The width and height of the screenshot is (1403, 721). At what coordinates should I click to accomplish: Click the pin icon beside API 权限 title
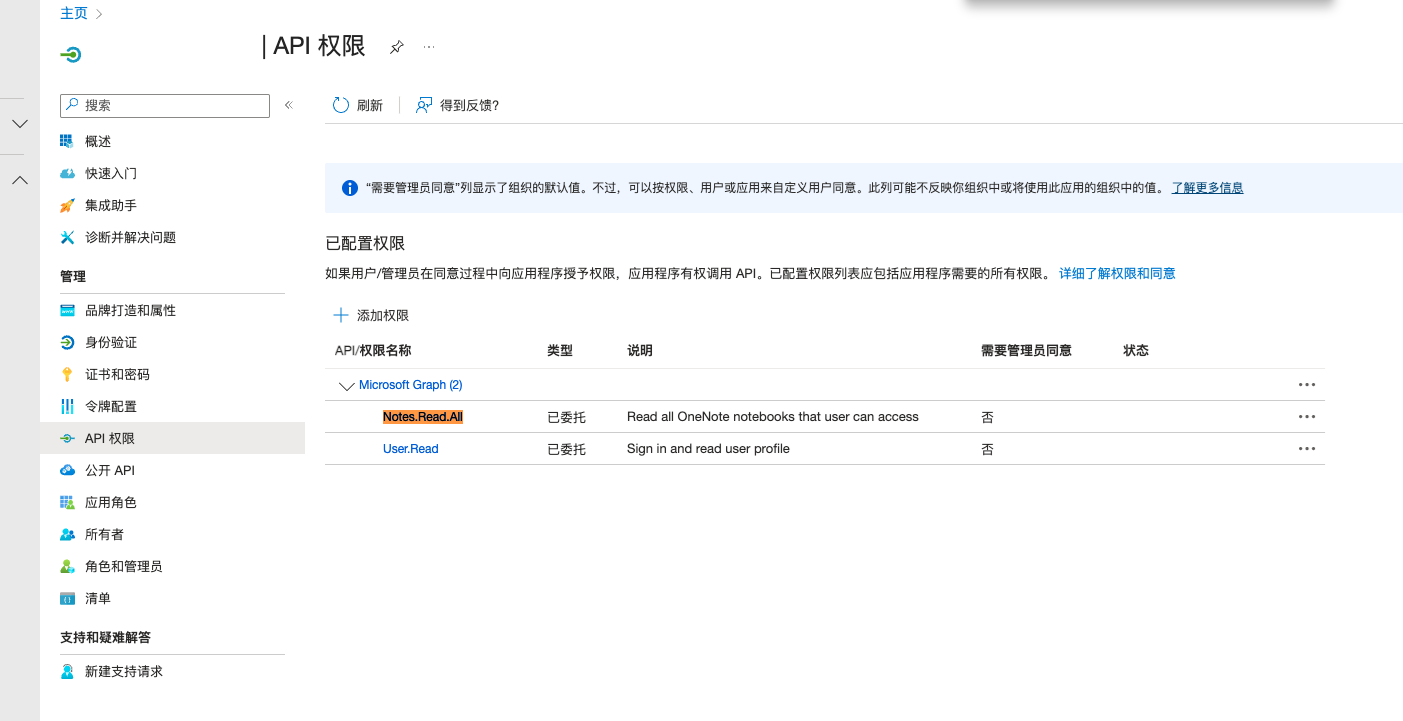tap(397, 47)
